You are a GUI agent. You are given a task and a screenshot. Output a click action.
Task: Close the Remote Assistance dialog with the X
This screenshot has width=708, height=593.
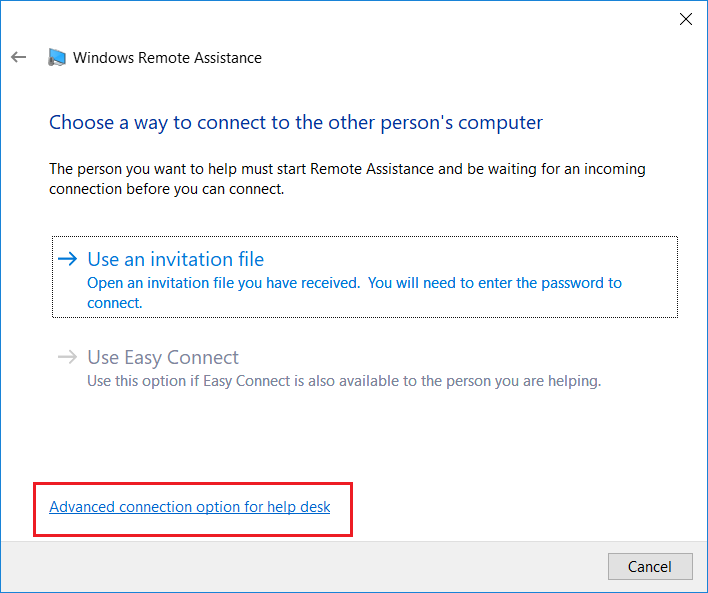[686, 19]
